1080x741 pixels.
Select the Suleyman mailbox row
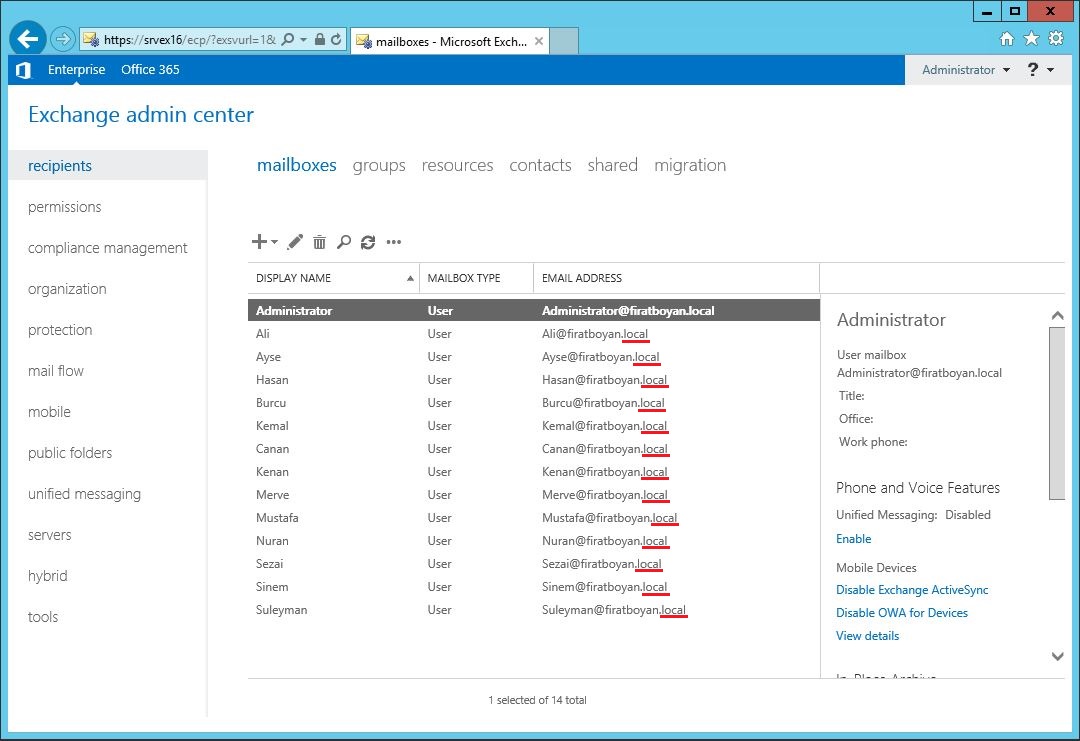tap(534, 610)
